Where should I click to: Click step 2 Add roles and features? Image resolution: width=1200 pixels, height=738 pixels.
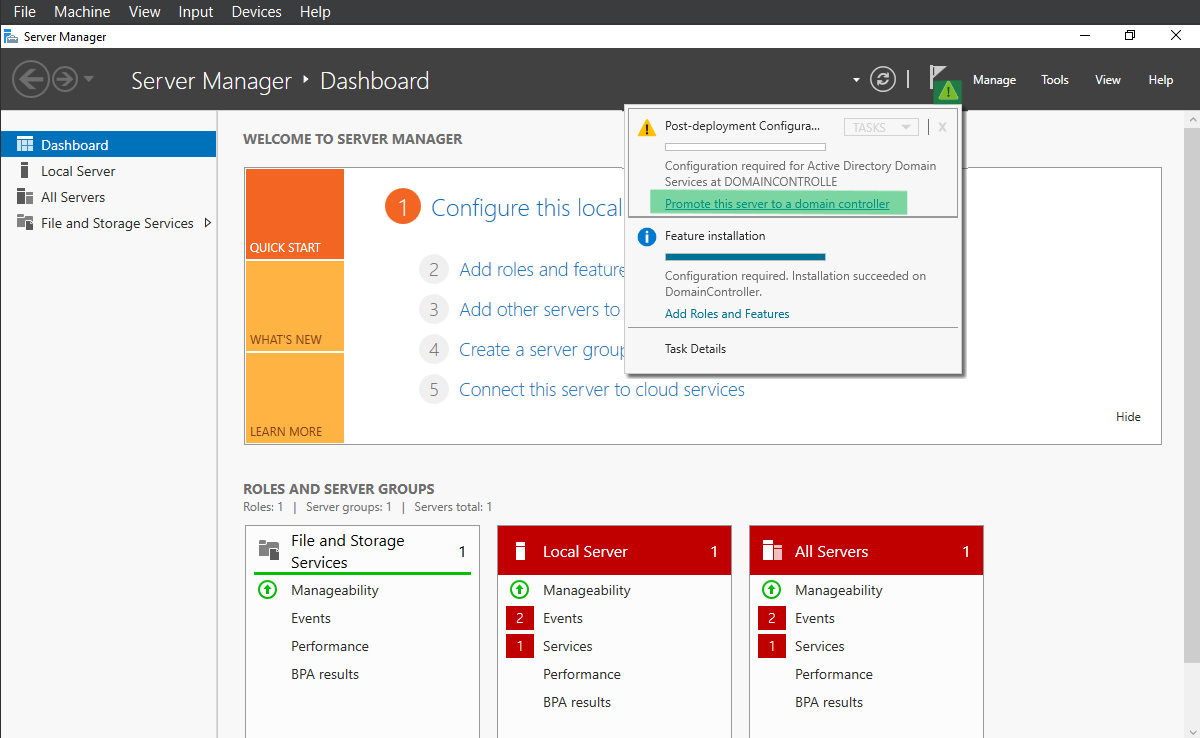[x=542, y=269]
